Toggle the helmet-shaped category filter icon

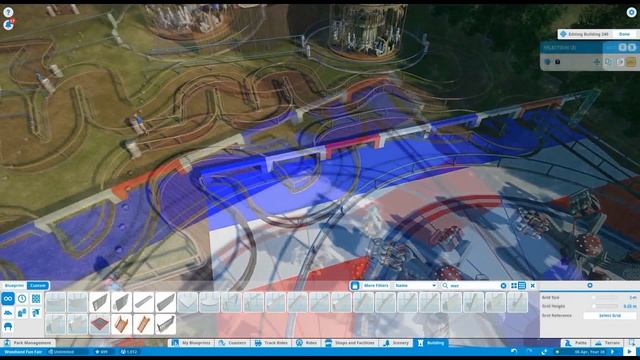pyautogui.click(x=8, y=327)
